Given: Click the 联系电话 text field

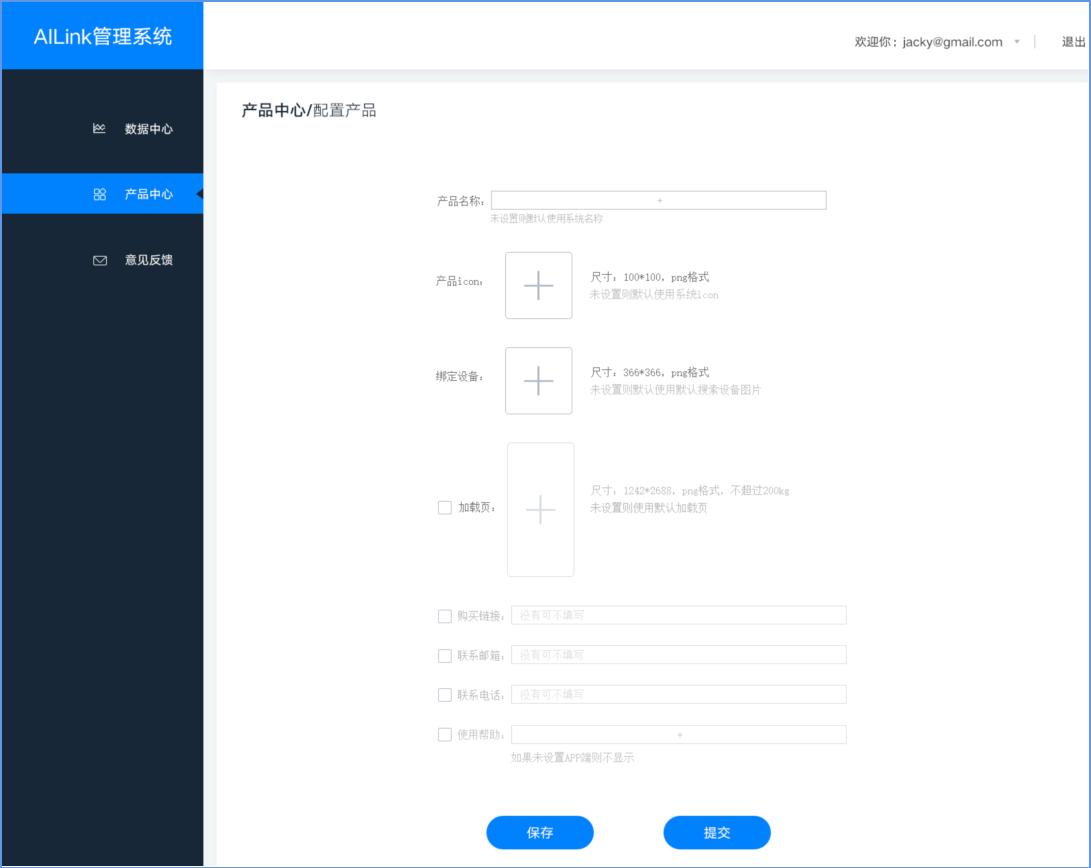Looking at the screenshot, I should 679,695.
